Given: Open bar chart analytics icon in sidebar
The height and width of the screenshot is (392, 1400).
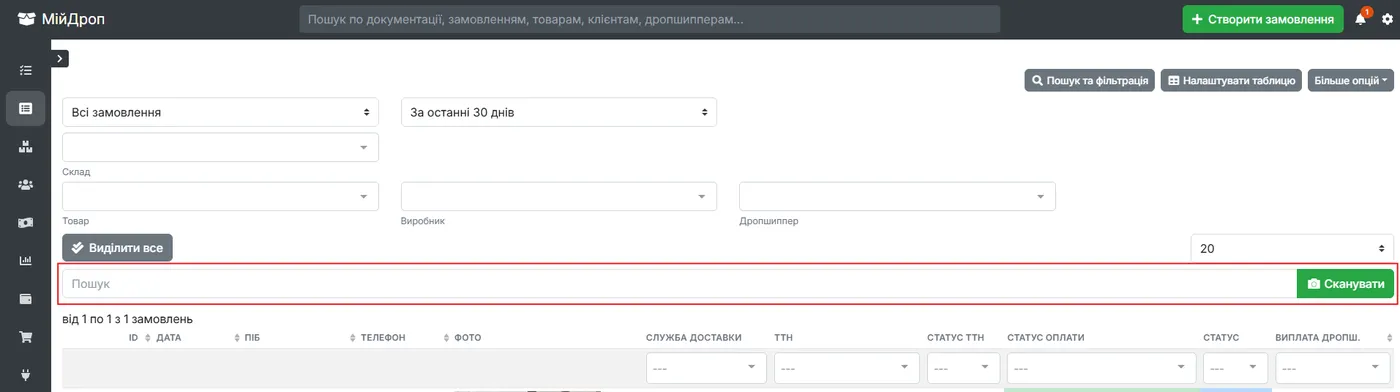Looking at the screenshot, I should (26, 260).
